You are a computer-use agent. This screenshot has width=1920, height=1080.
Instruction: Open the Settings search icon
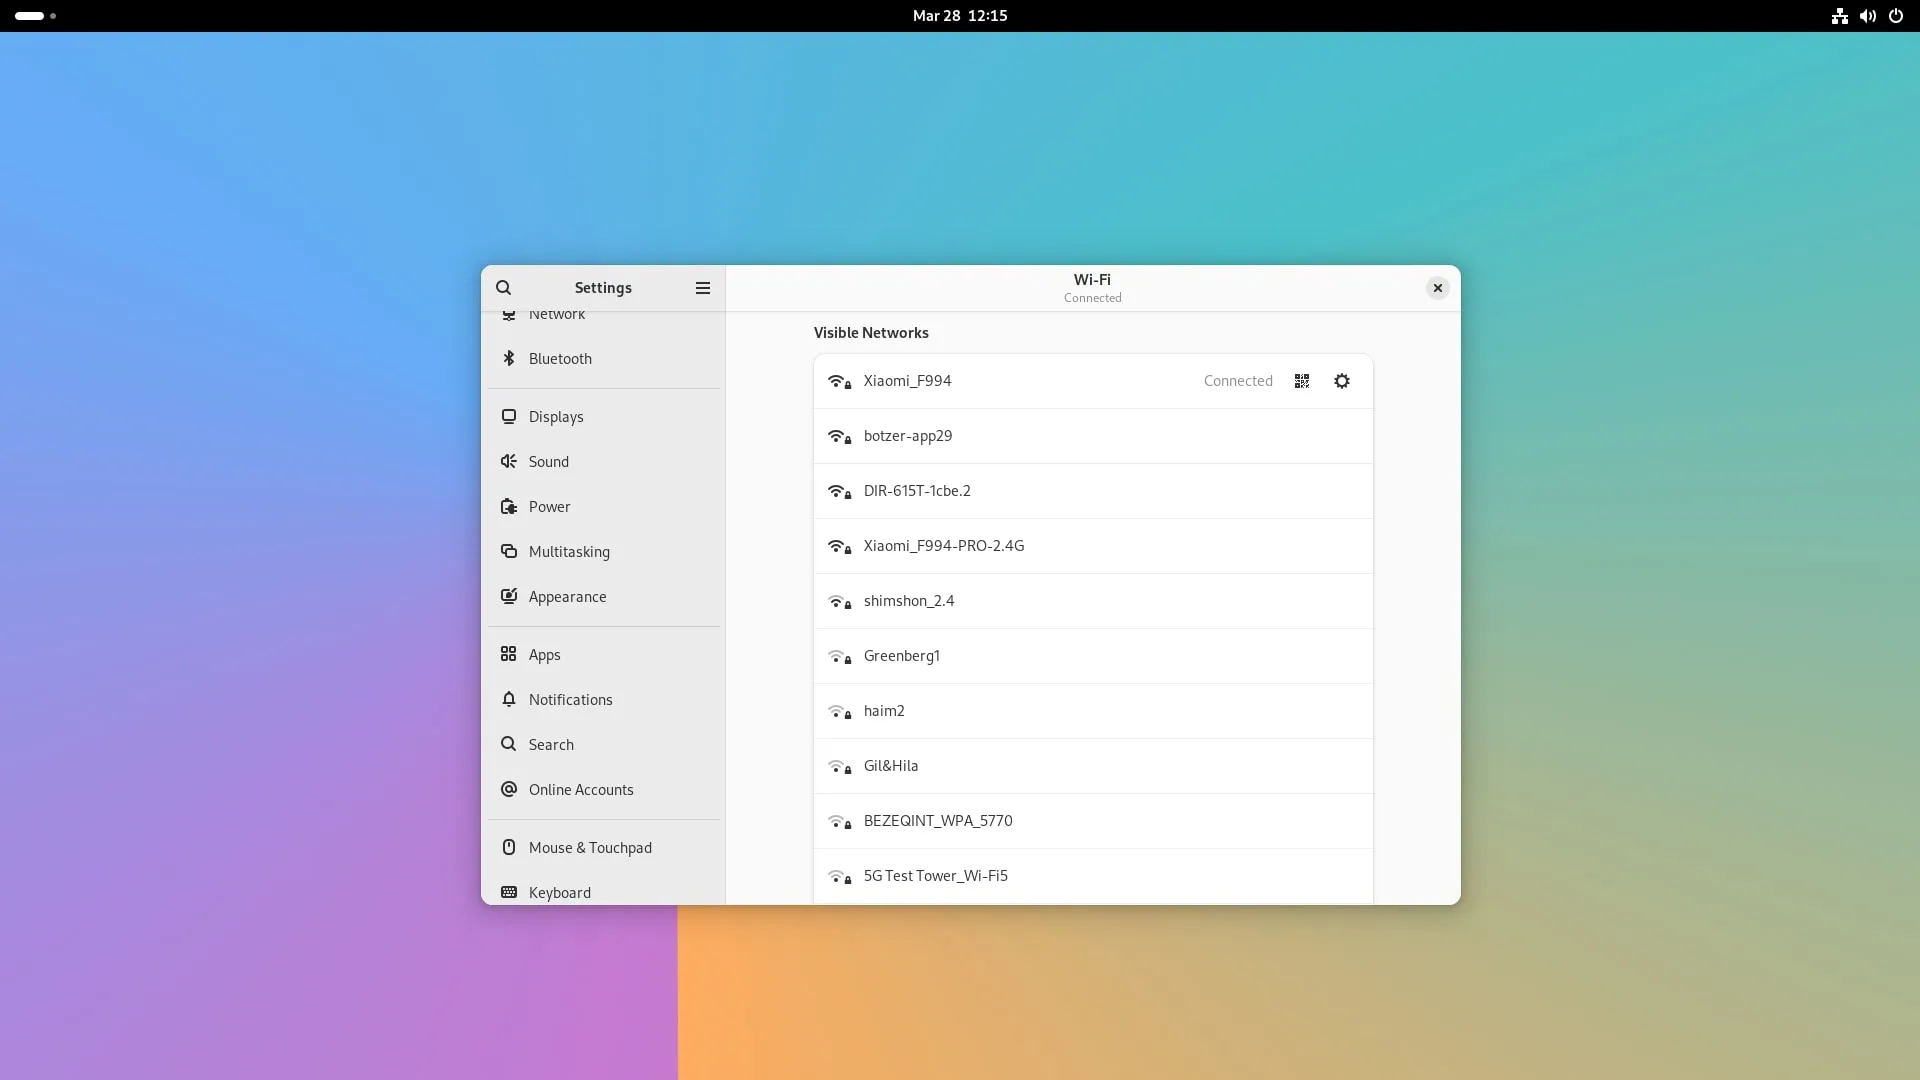(504, 288)
